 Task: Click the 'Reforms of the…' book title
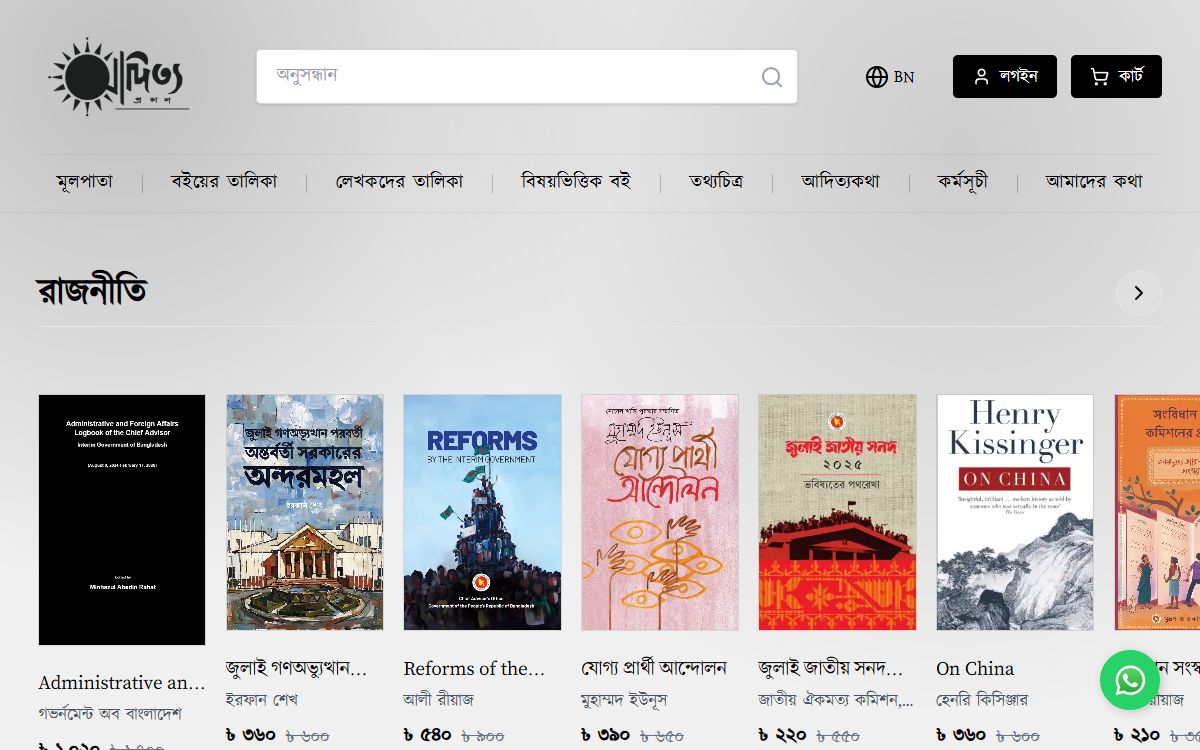tap(474, 668)
